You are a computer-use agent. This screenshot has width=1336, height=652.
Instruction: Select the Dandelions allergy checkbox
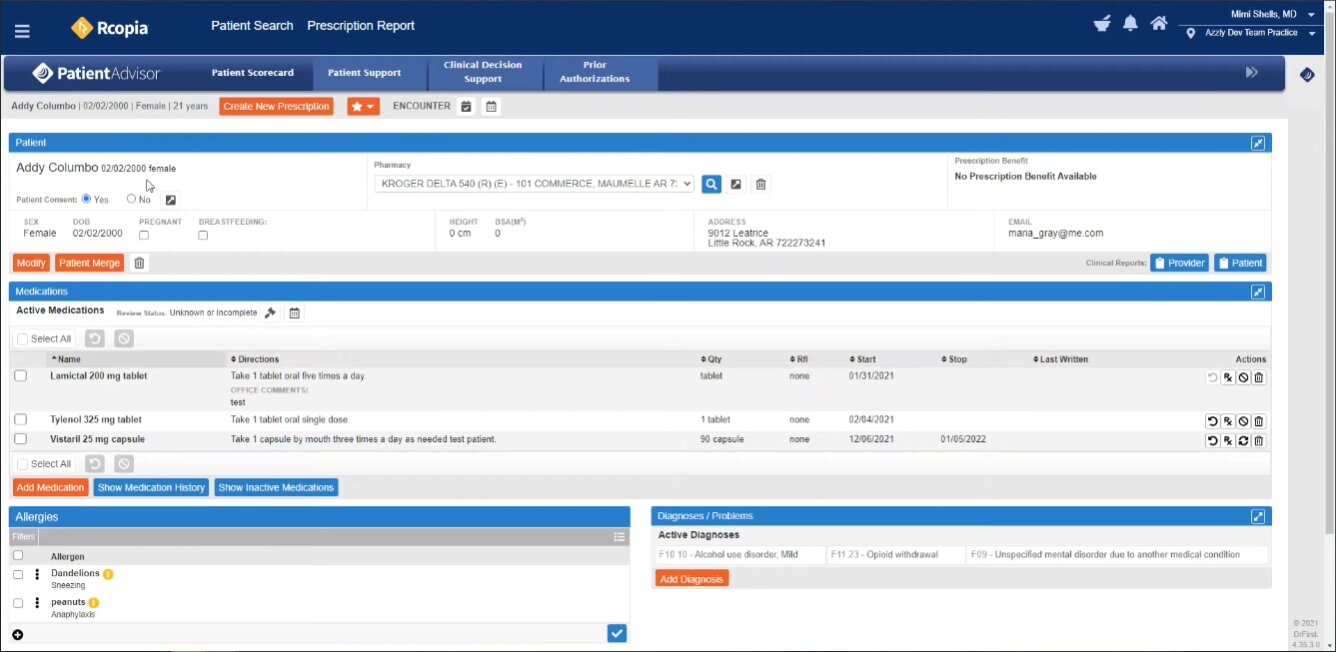coord(18,575)
